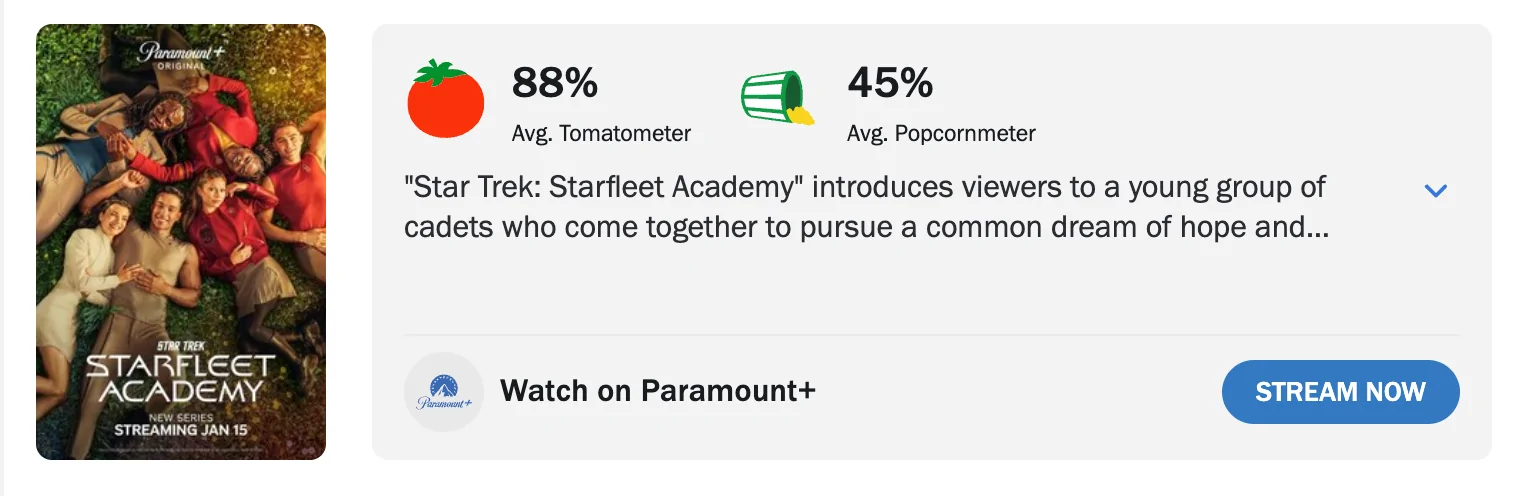Expand the series description with the chevron
This screenshot has height=496, width=1518.
[1435, 190]
